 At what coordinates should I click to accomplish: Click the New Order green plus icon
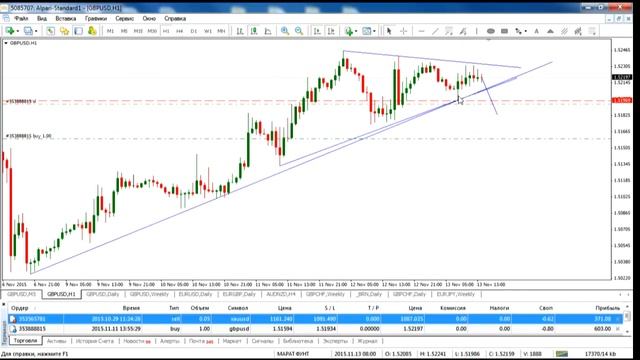coord(9,31)
